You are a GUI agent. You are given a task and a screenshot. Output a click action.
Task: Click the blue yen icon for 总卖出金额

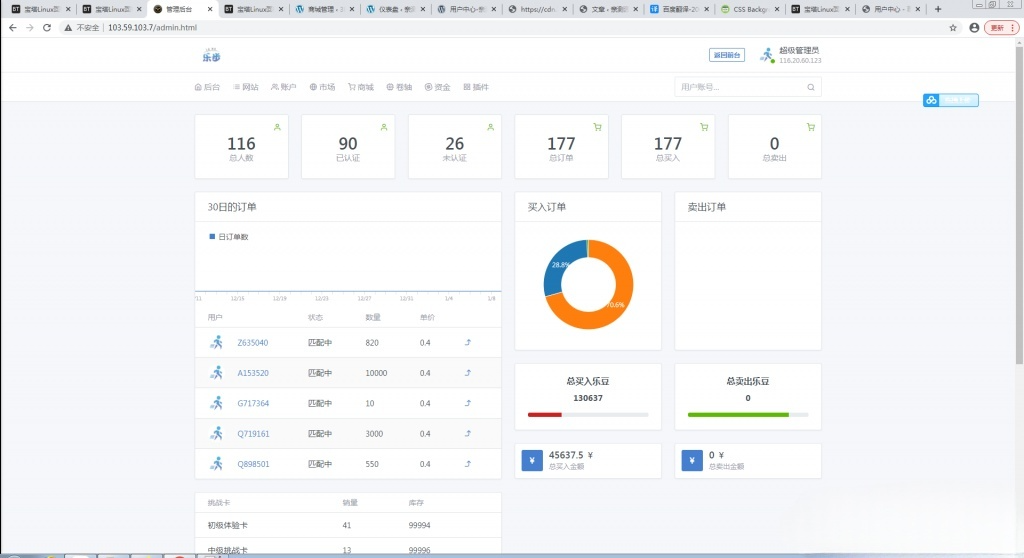[692, 460]
